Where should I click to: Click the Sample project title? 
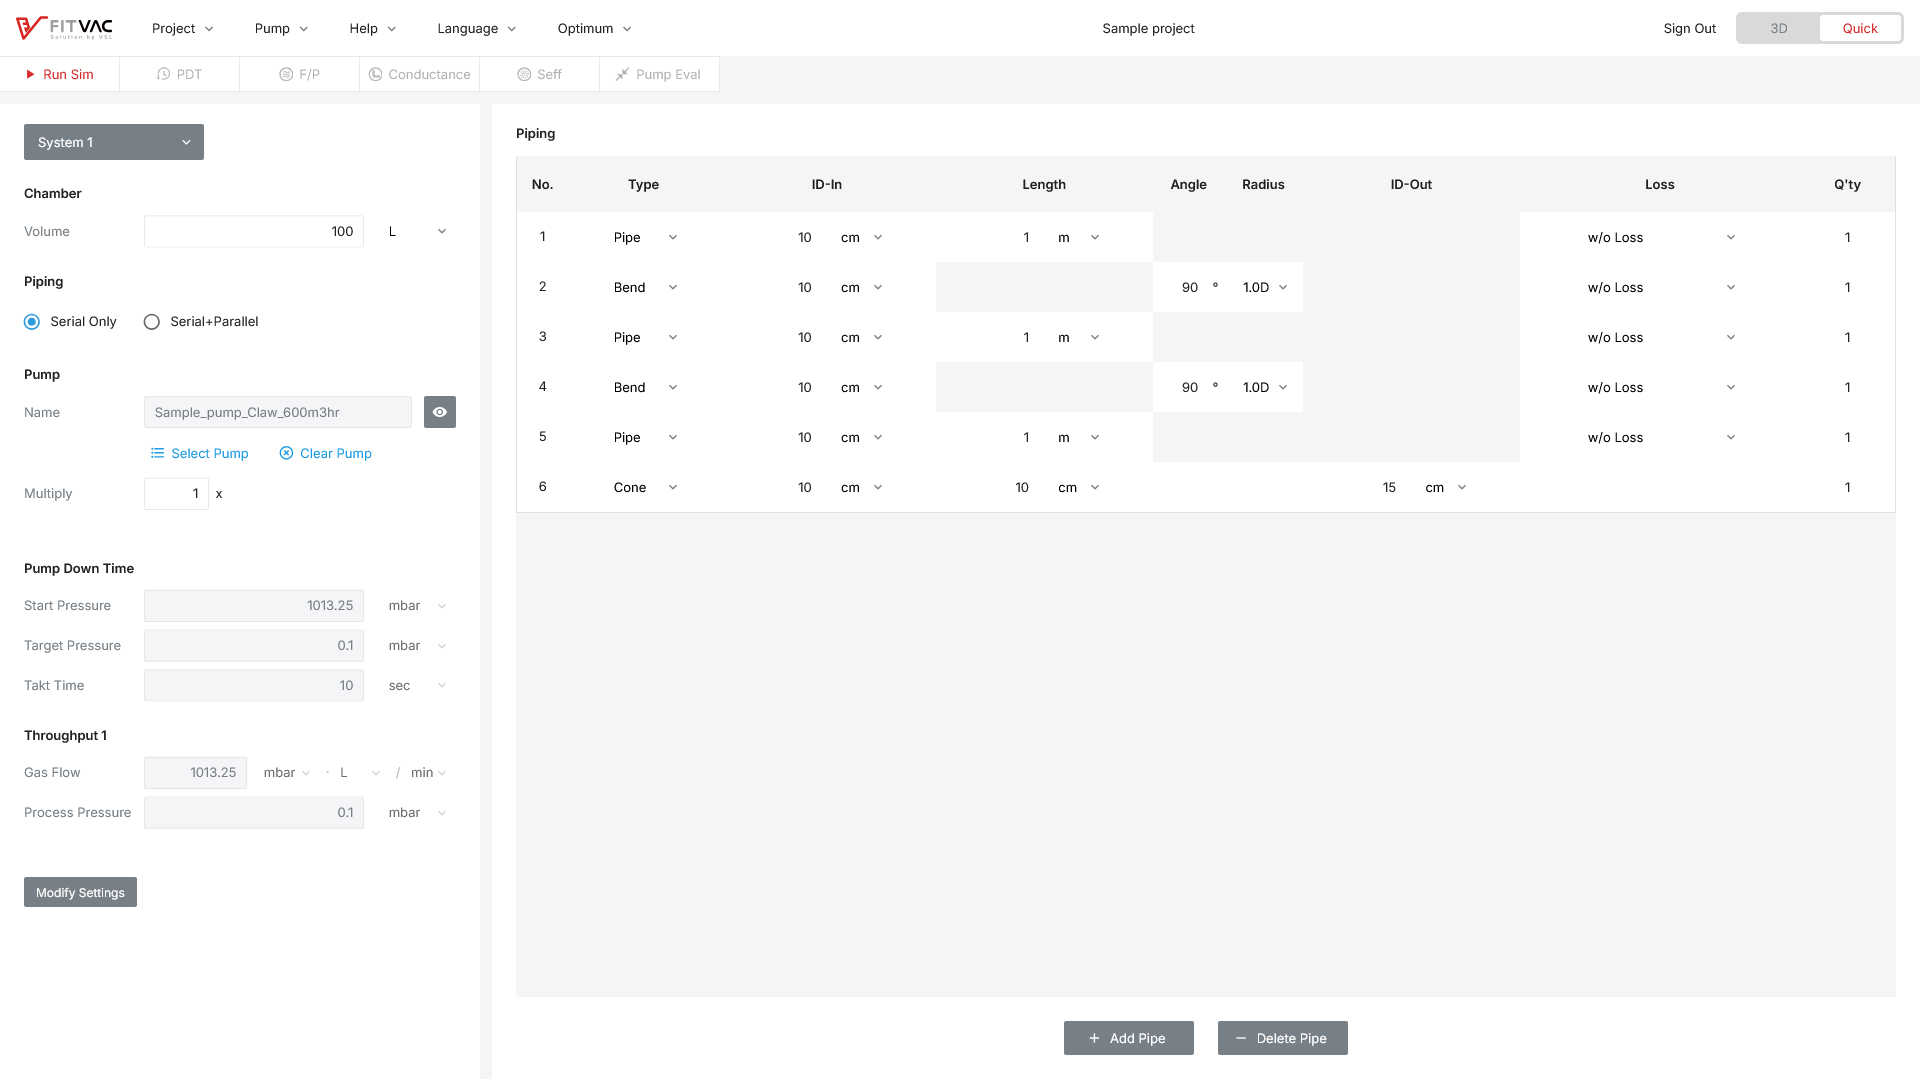coord(1148,28)
